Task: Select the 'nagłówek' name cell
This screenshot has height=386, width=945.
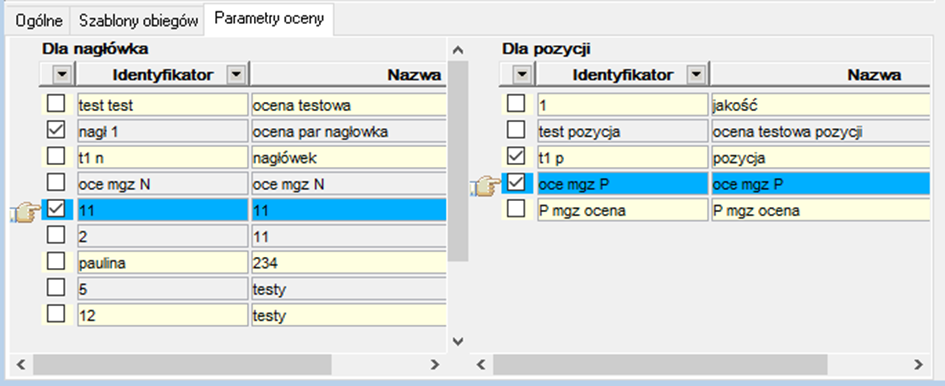Action: pos(348,157)
